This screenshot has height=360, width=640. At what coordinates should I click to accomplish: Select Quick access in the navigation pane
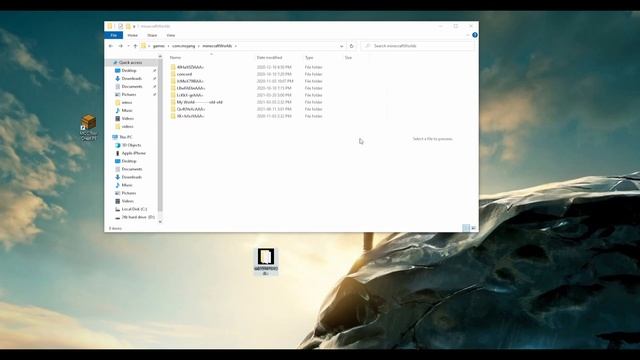pyautogui.click(x=130, y=62)
